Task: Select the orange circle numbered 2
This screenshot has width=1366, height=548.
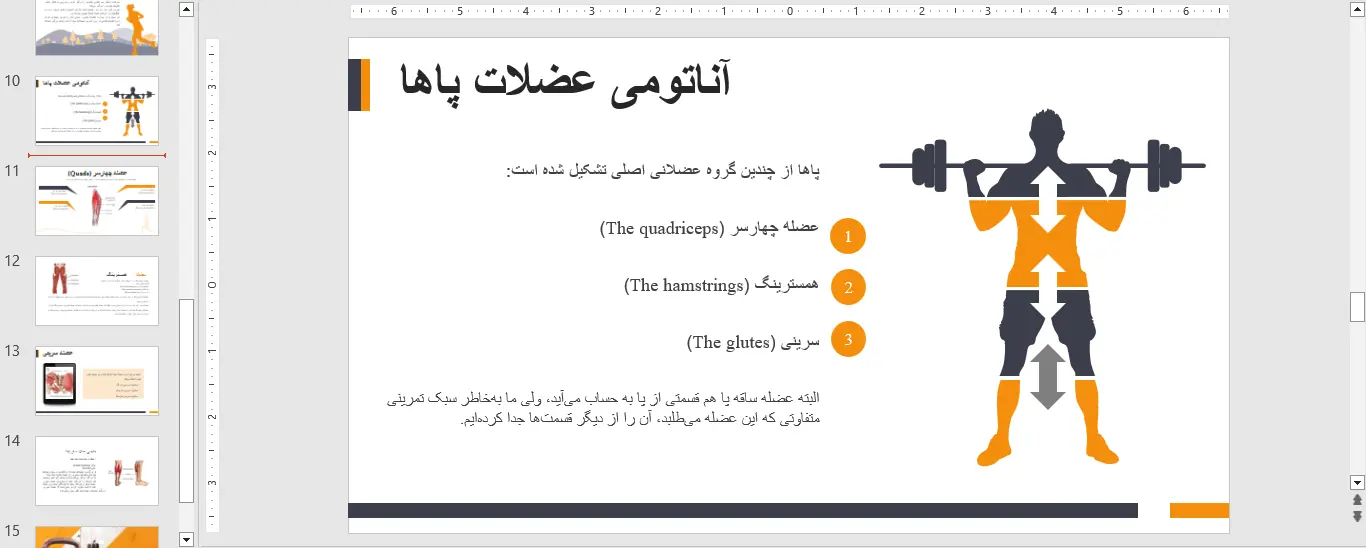Action: 848,288
